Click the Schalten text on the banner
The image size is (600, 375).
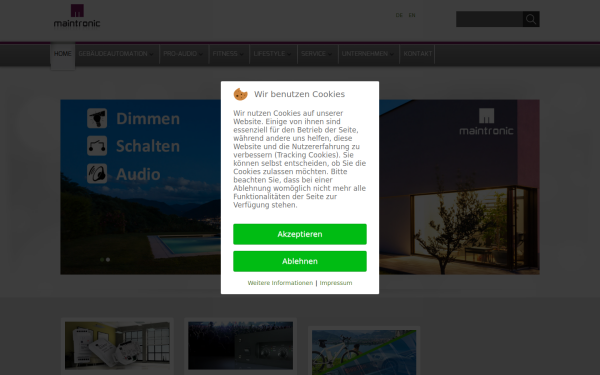tap(148, 146)
